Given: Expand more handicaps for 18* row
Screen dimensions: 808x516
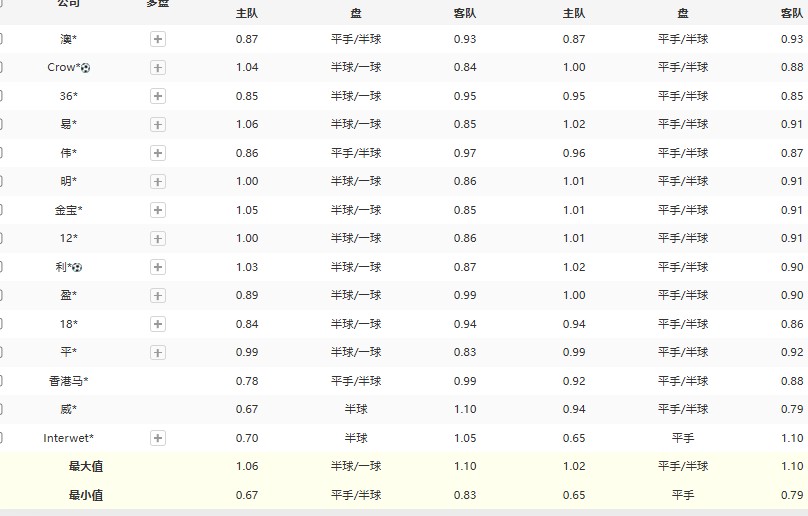Looking at the screenshot, I should click(158, 324).
